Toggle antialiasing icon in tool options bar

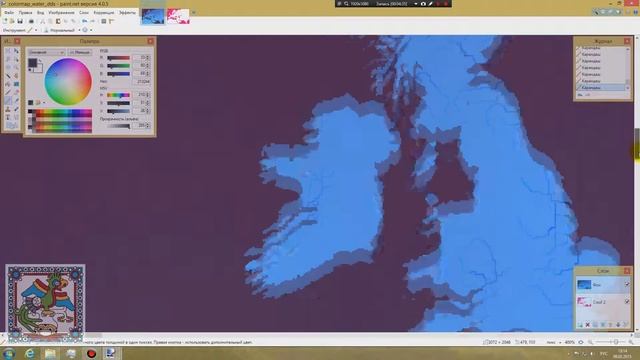coord(85,30)
